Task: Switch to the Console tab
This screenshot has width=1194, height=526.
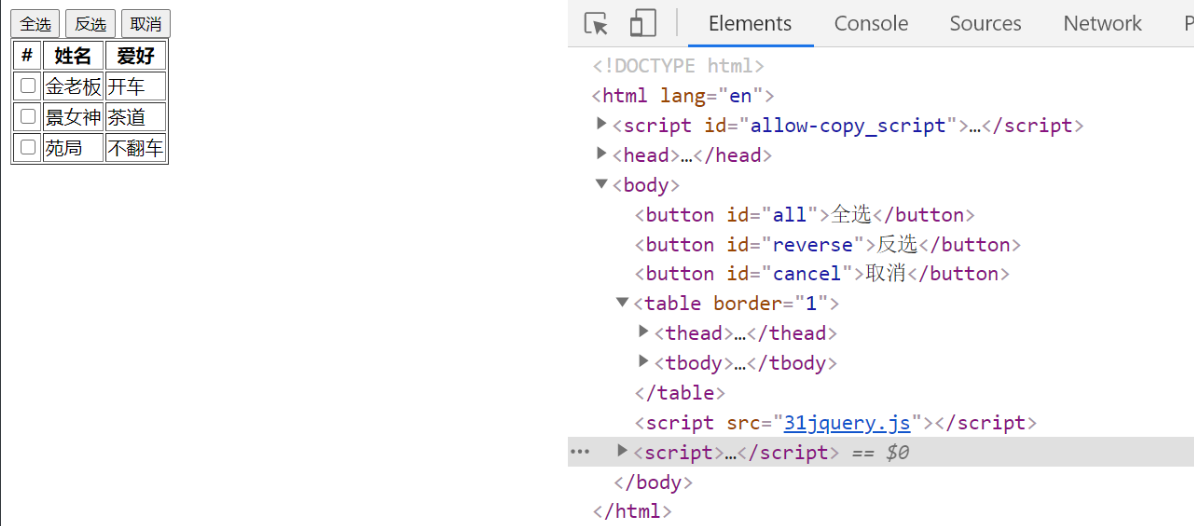Action: [x=871, y=24]
